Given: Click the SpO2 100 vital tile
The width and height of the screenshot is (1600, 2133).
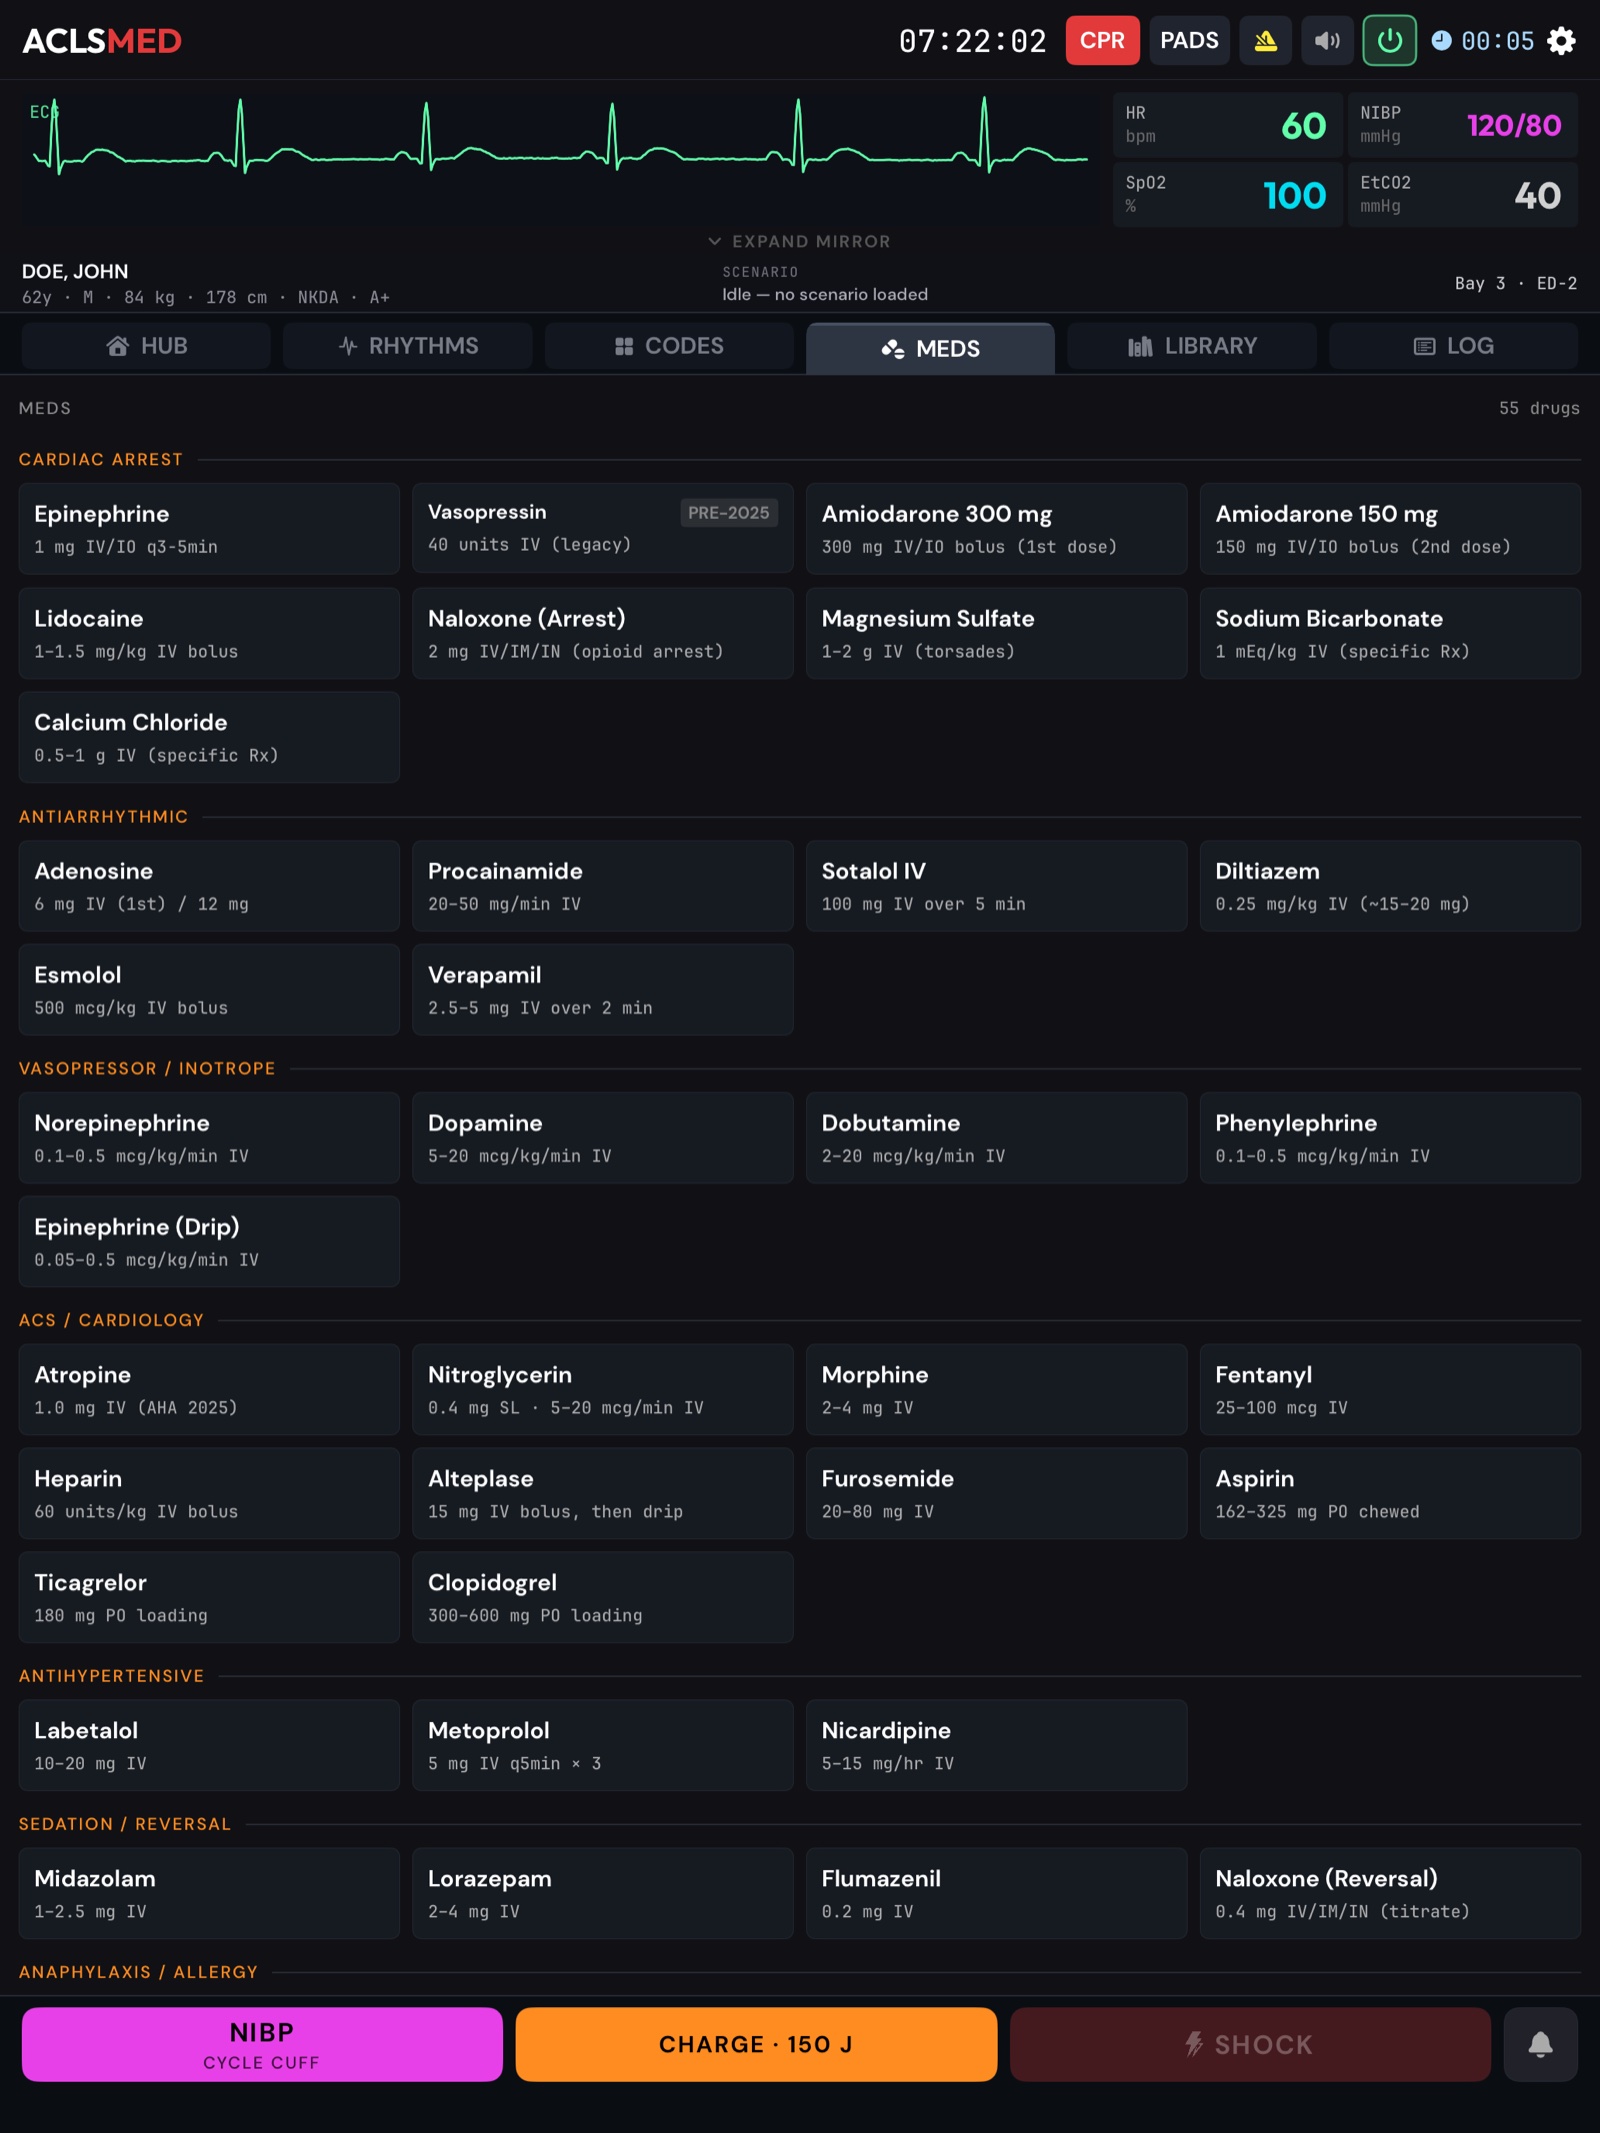Looking at the screenshot, I should [x=1227, y=195].
